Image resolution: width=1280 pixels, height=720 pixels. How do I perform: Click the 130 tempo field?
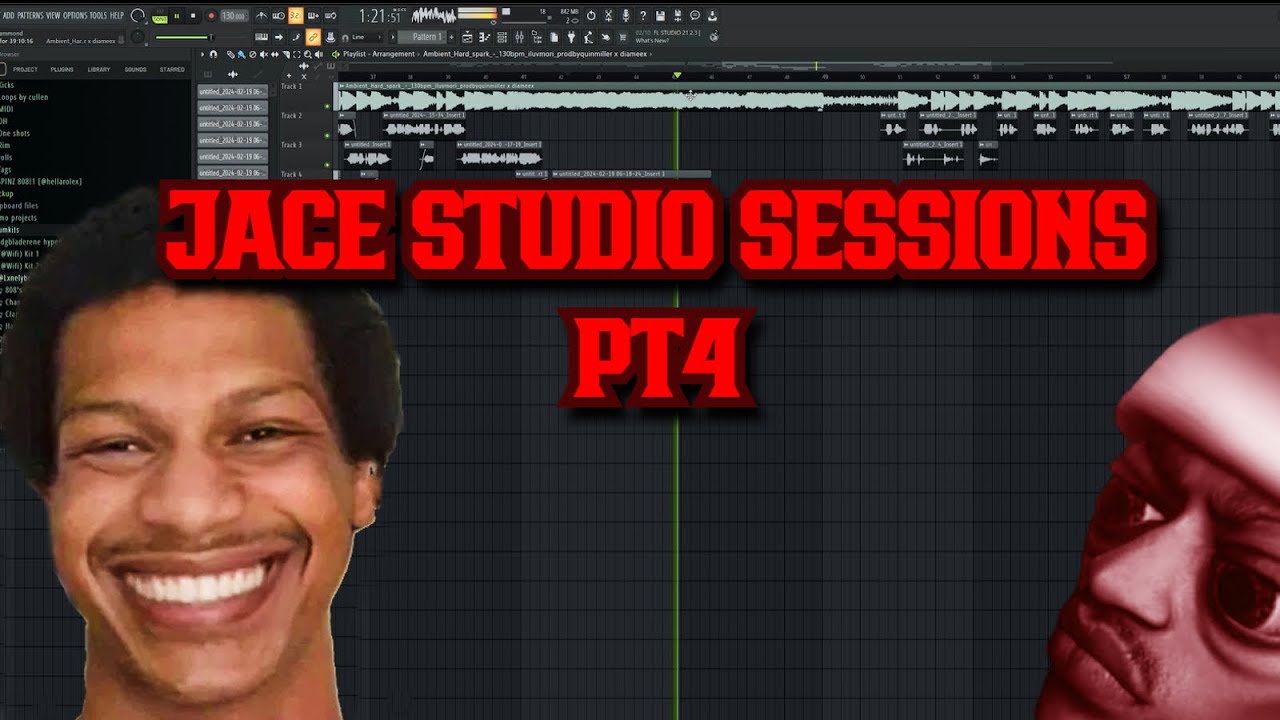point(234,16)
